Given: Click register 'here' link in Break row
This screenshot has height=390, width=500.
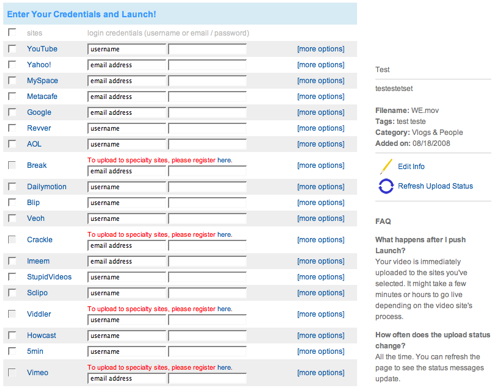Looking at the screenshot, I should pyautogui.click(x=224, y=160).
